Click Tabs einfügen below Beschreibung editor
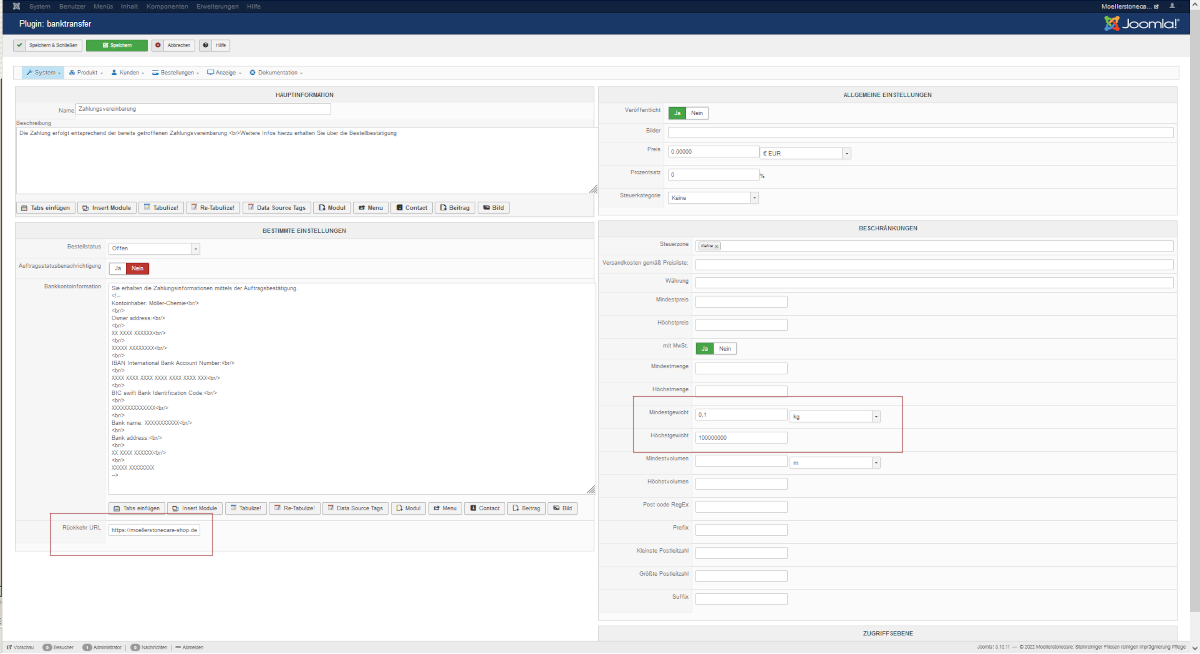The image size is (1200, 654). tap(46, 208)
